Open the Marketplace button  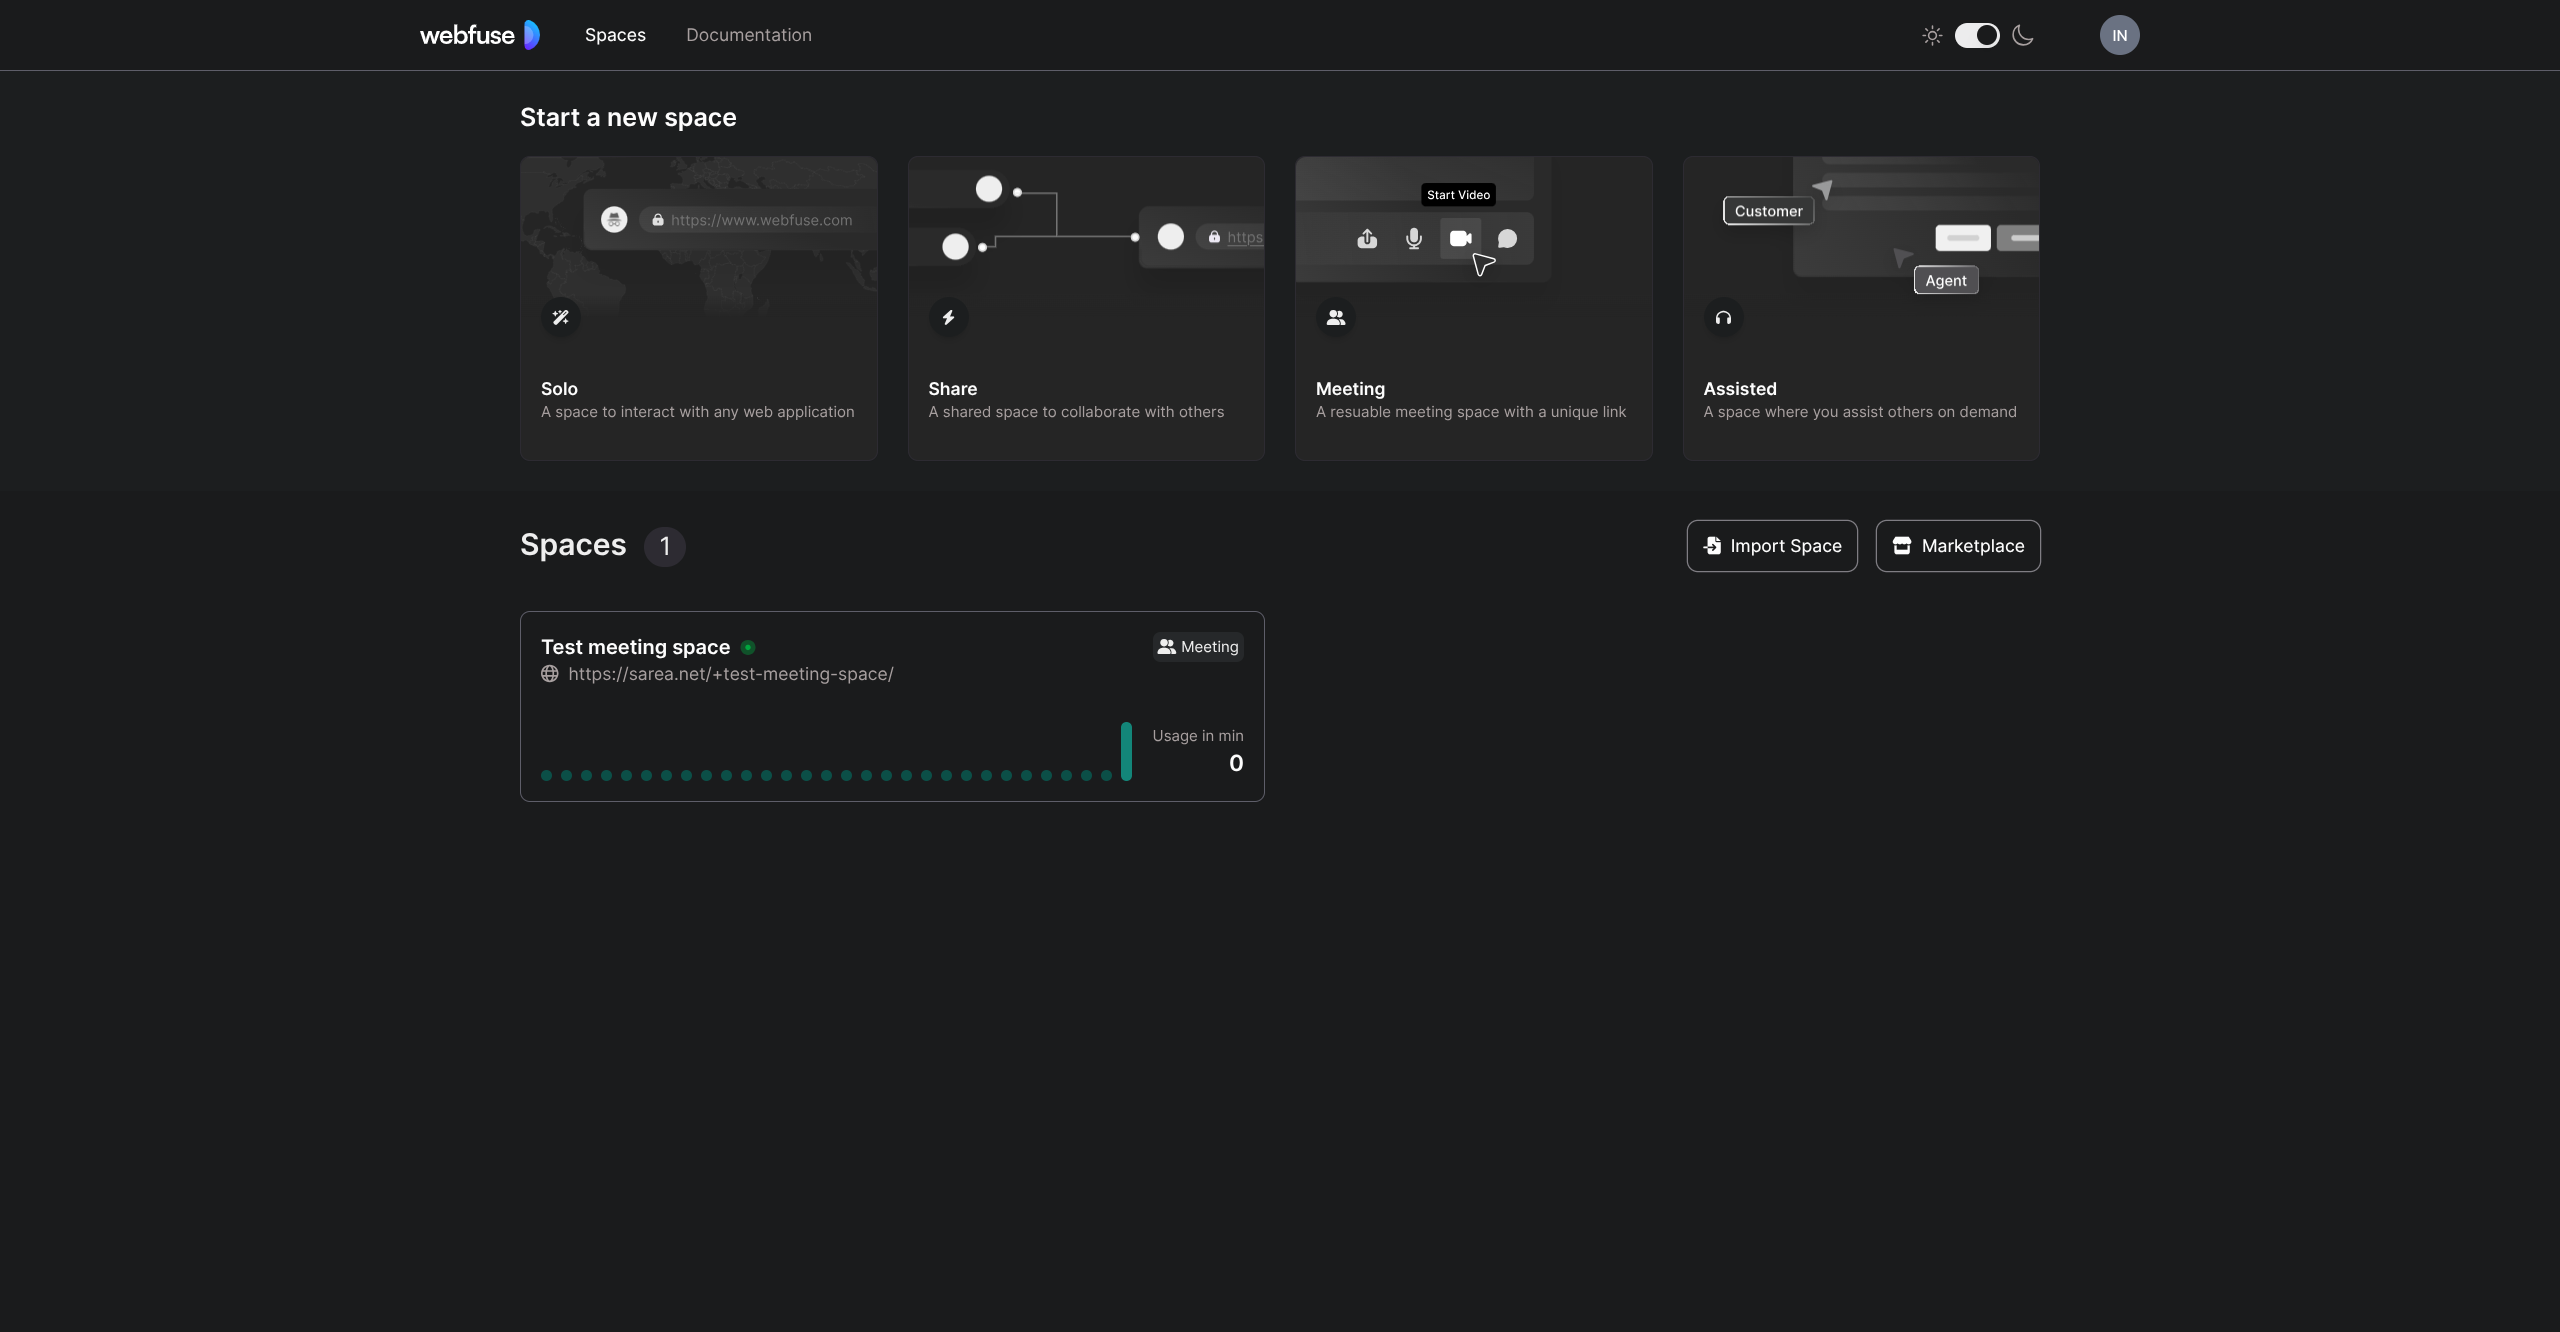click(x=1958, y=546)
